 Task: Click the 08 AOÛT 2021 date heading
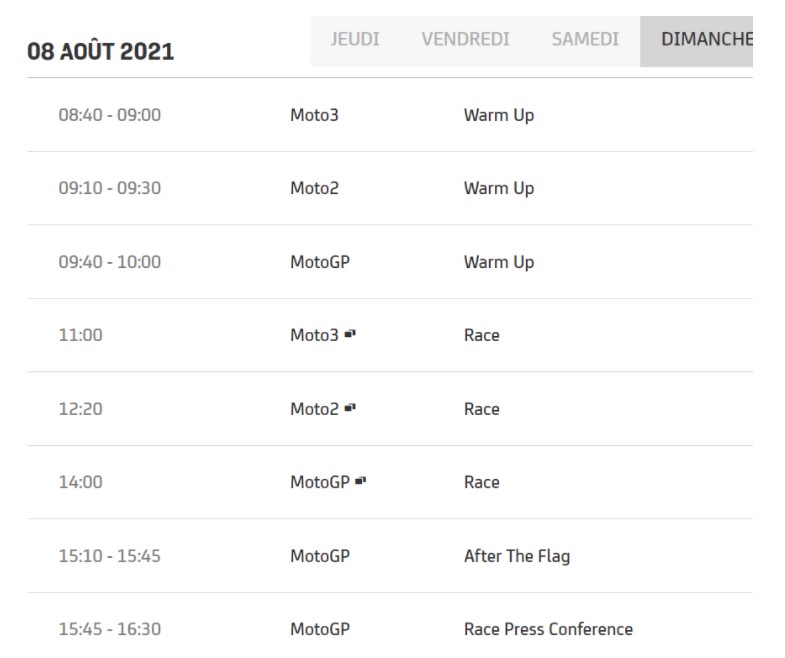tap(101, 52)
